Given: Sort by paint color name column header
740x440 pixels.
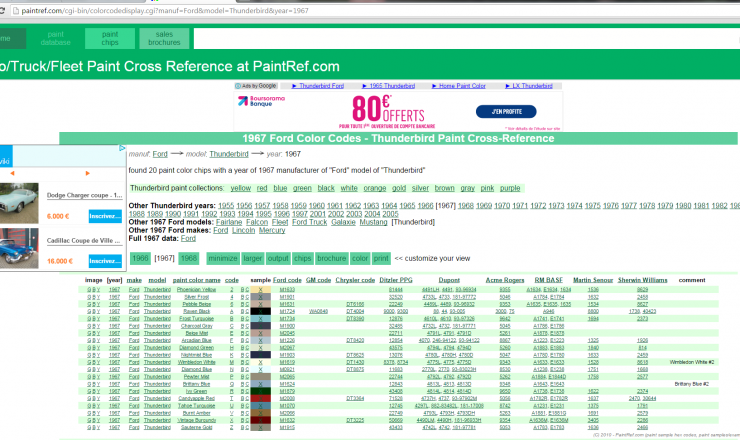Looking at the screenshot, I should pos(196,280).
